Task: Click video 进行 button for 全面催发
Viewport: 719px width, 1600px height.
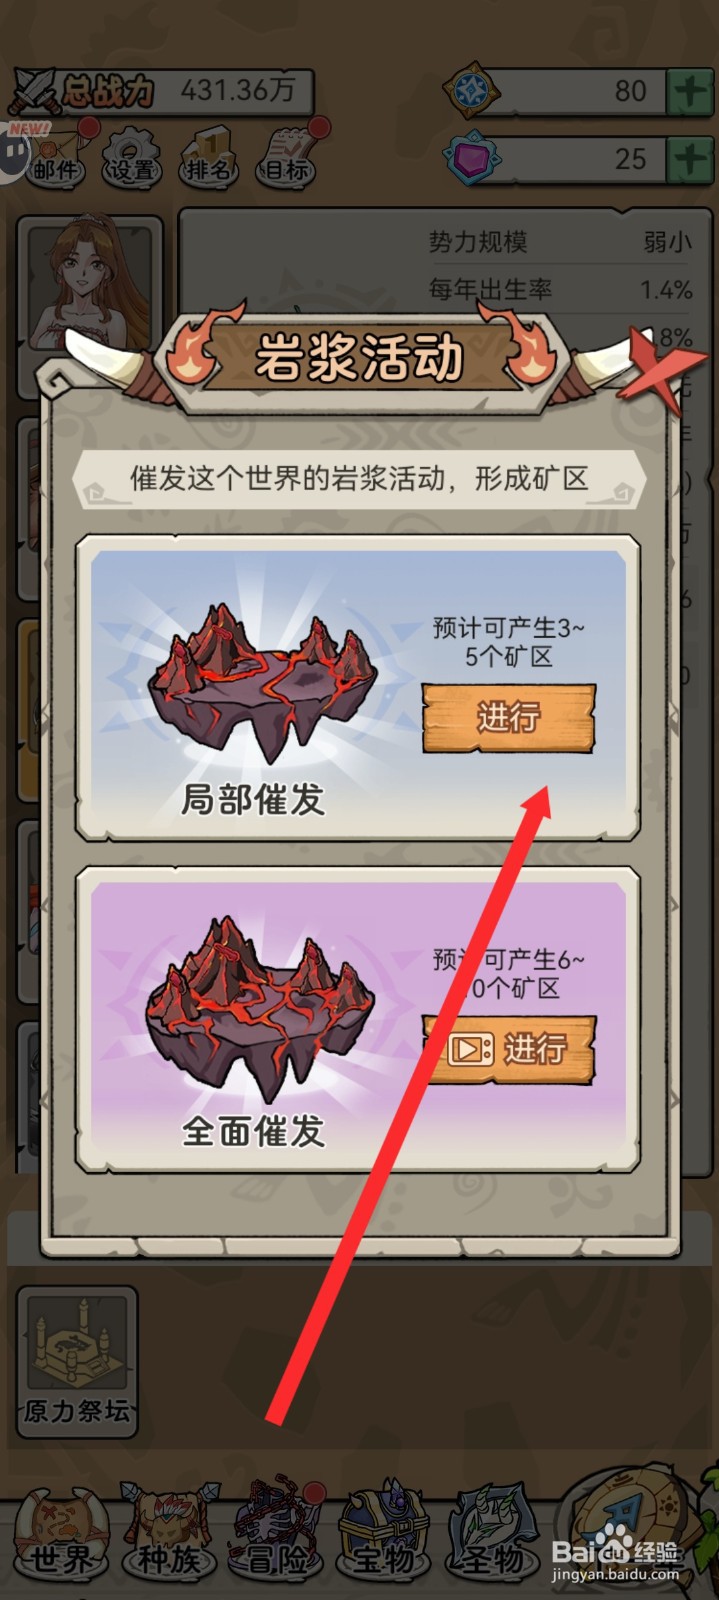Action: pos(509,1049)
